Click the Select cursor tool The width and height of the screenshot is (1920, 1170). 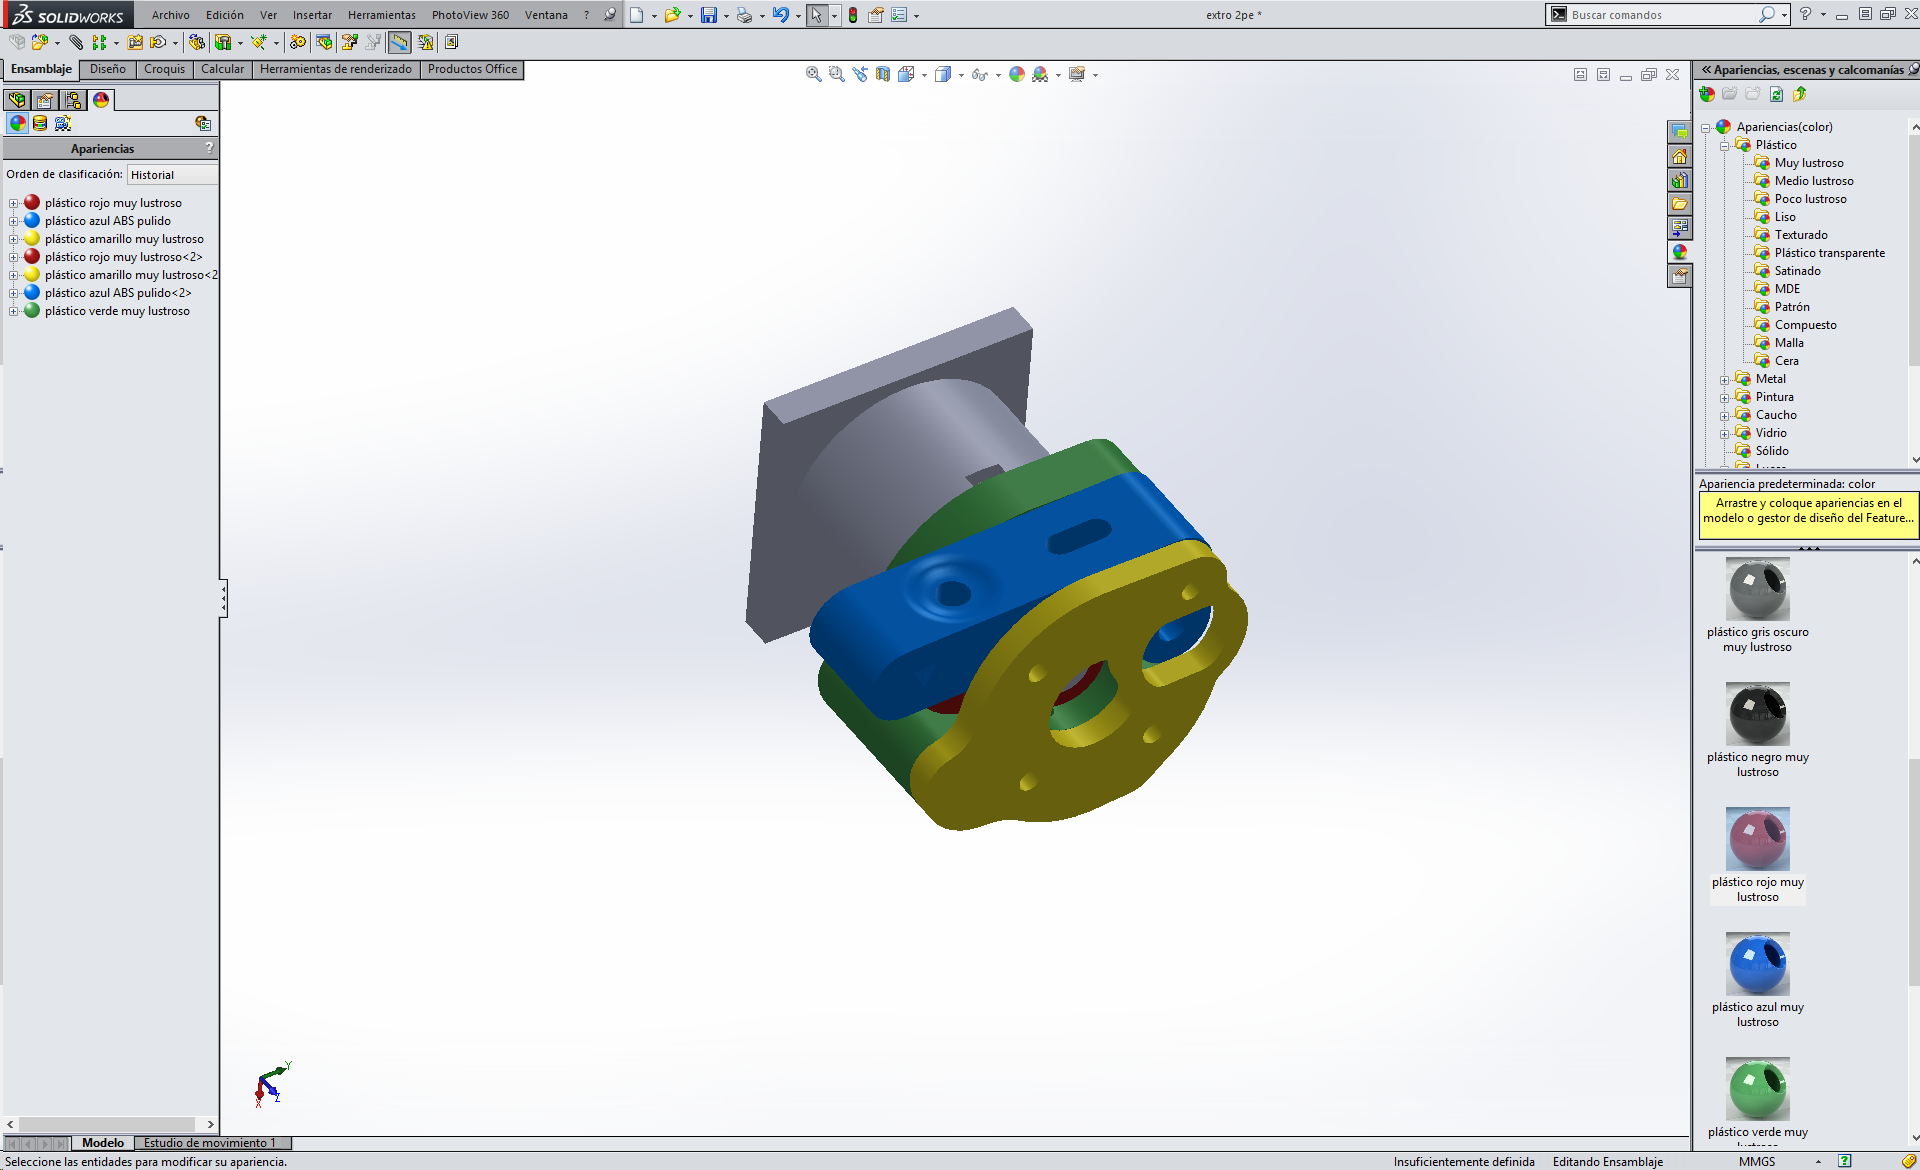coord(817,15)
